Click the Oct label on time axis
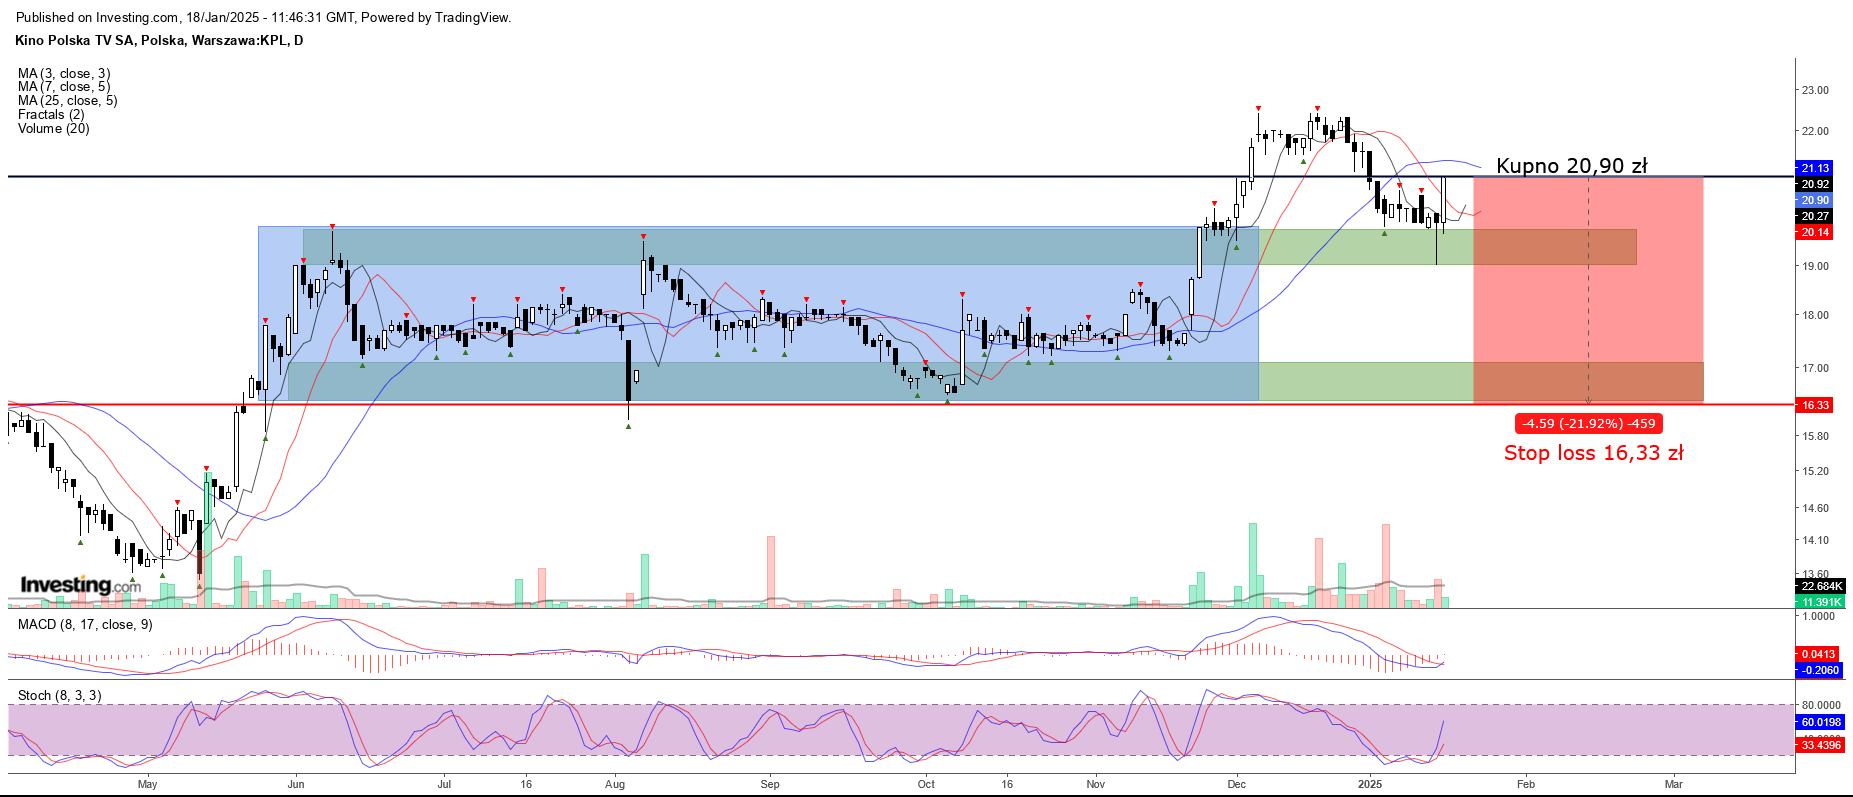 926,784
